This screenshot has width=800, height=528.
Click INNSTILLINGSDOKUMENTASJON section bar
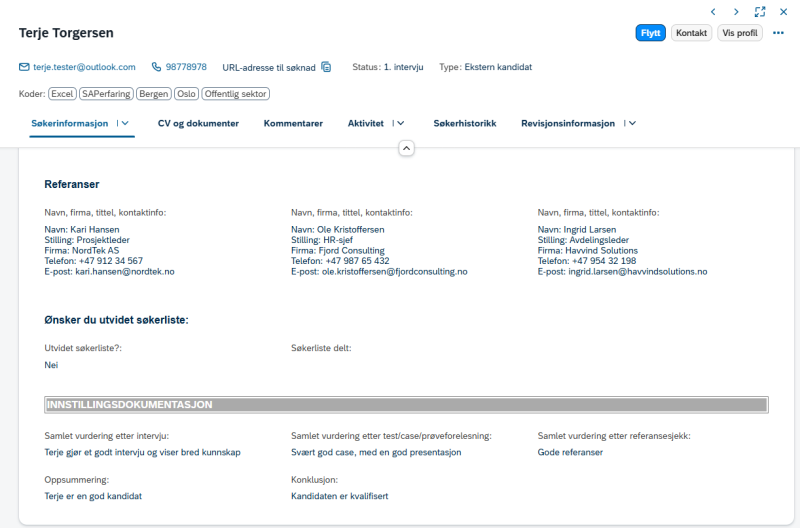pos(406,405)
